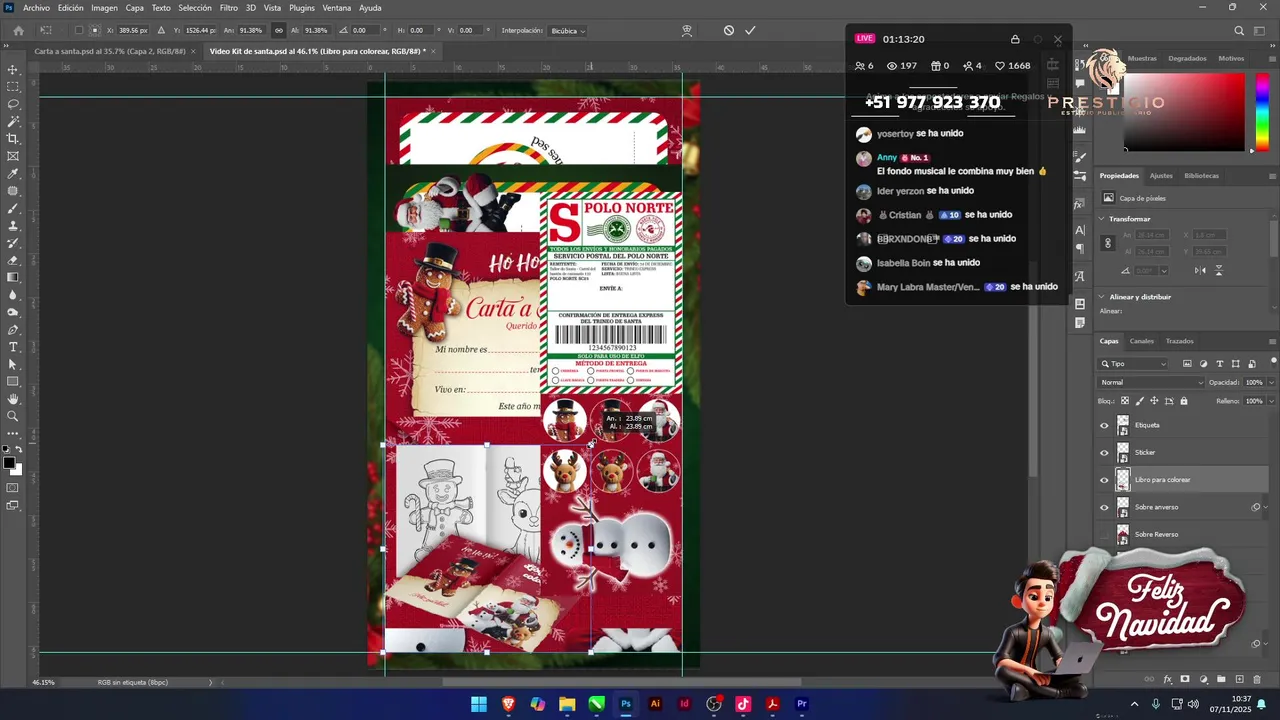The image size is (1280, 720).
Task: Hide the Sobre anverso layer
Action: click(x=1104, y=507)
